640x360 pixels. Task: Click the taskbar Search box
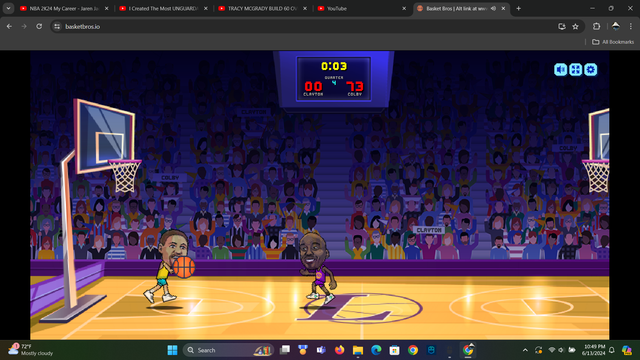[228, 350]
